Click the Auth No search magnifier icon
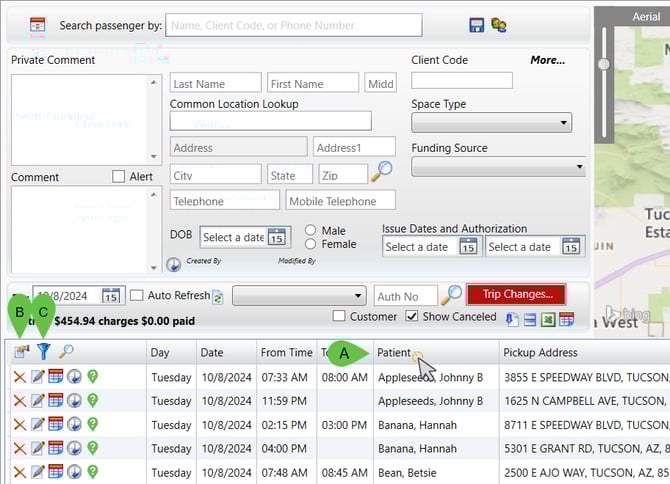The image size is (670, 484). point(452,295)
